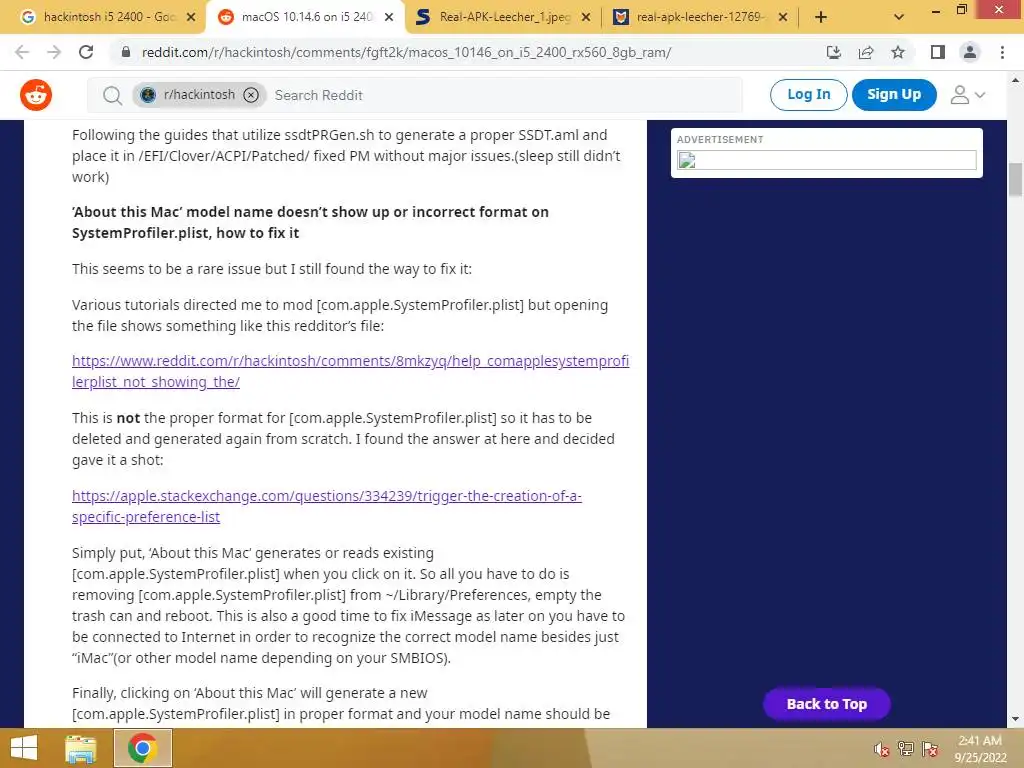Screen dimensions: 1024x768
Task: Click the scrollbar up arrow
Action: click(1016, 80)
